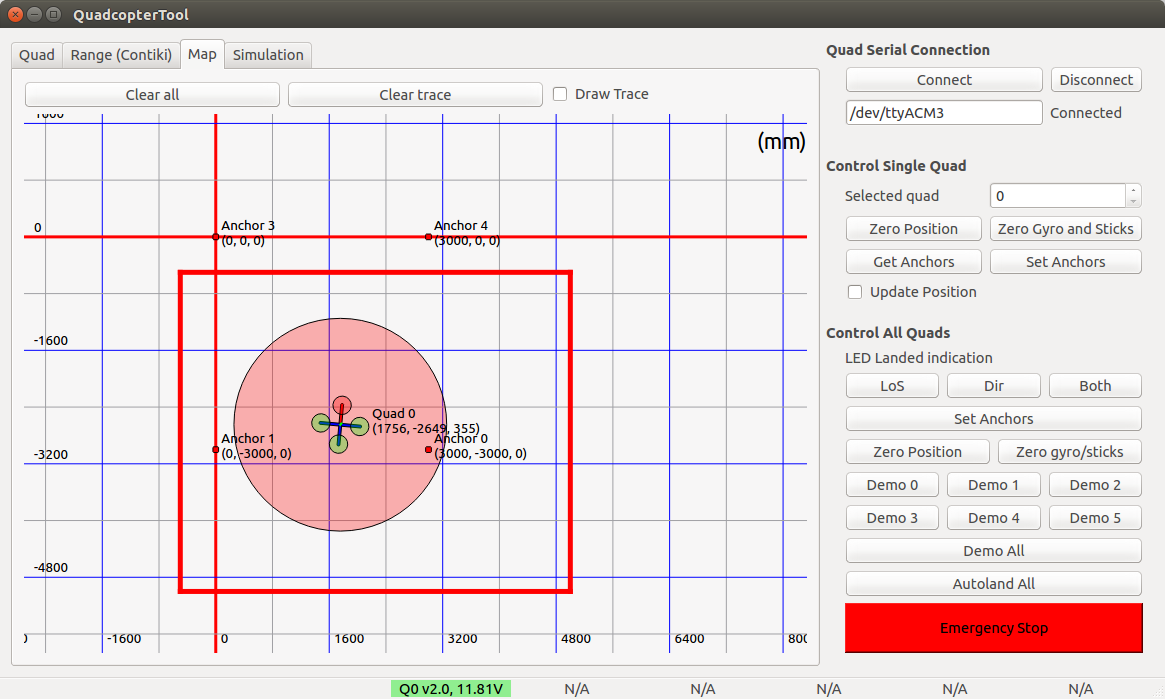Run Demo 1
1165x699 pixels.
993,485
